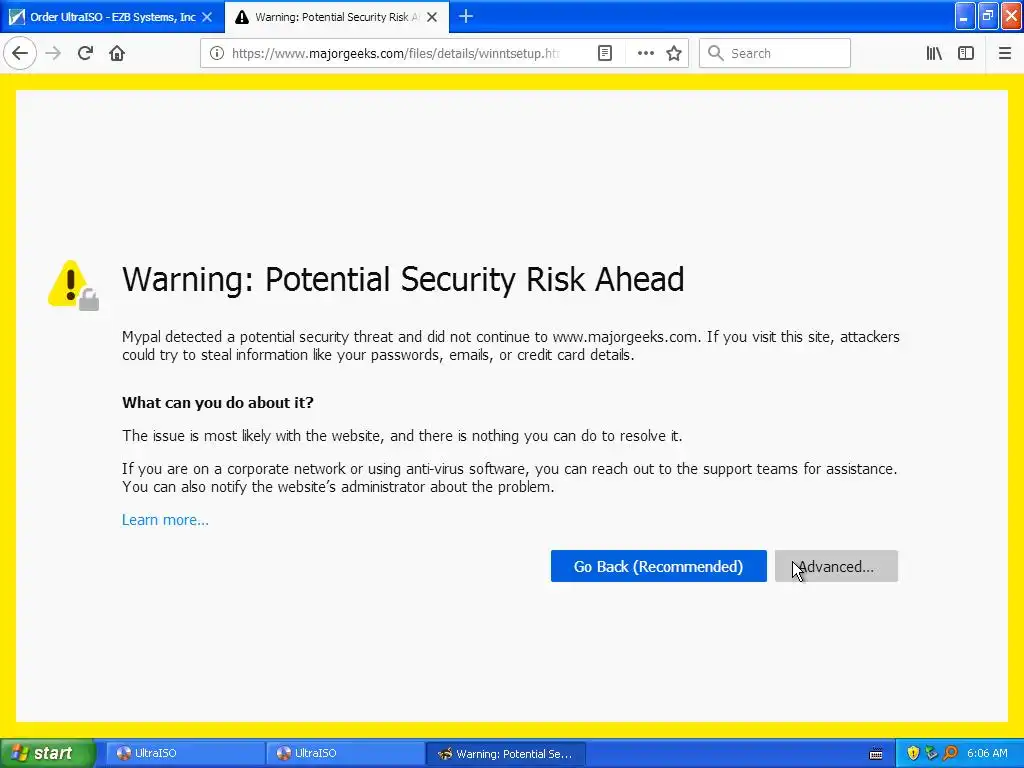Image resolution: width=1024 pixels, height=768 pixels.
Task: Open Advanced... options button
Action: (x=836, y=566)
